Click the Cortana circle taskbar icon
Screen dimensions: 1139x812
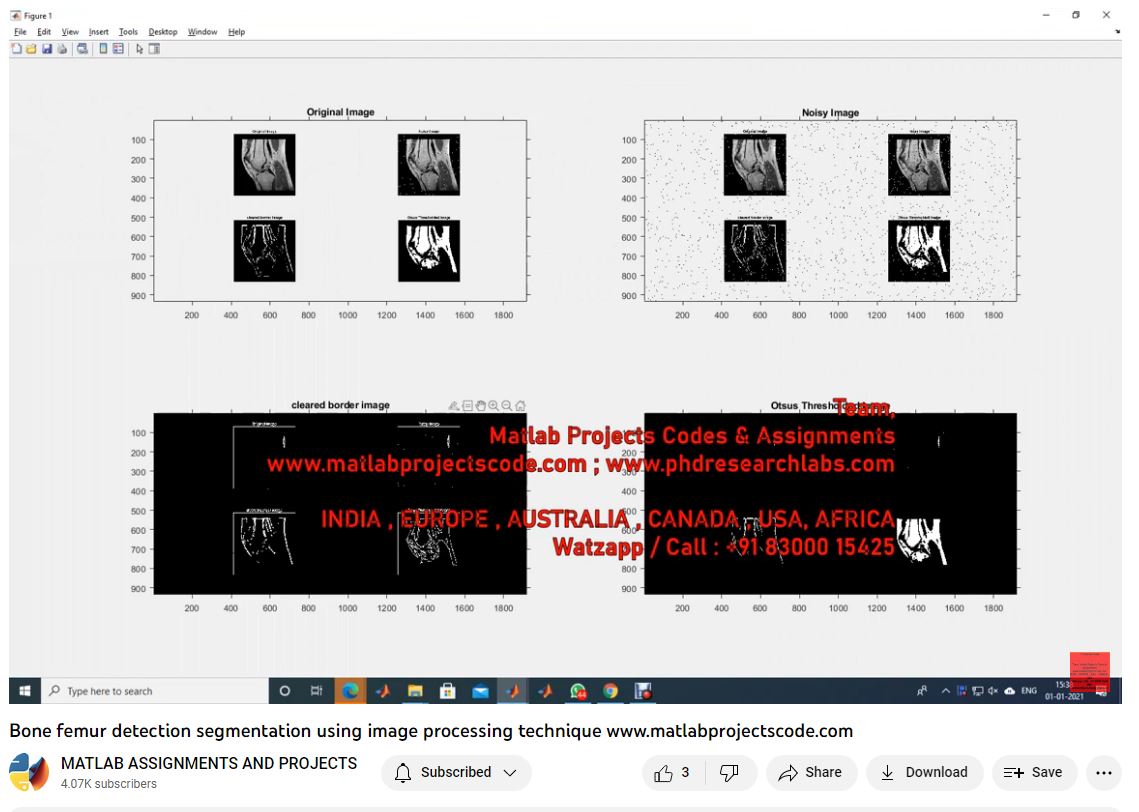pyautogui.click(x=285, y=691)
